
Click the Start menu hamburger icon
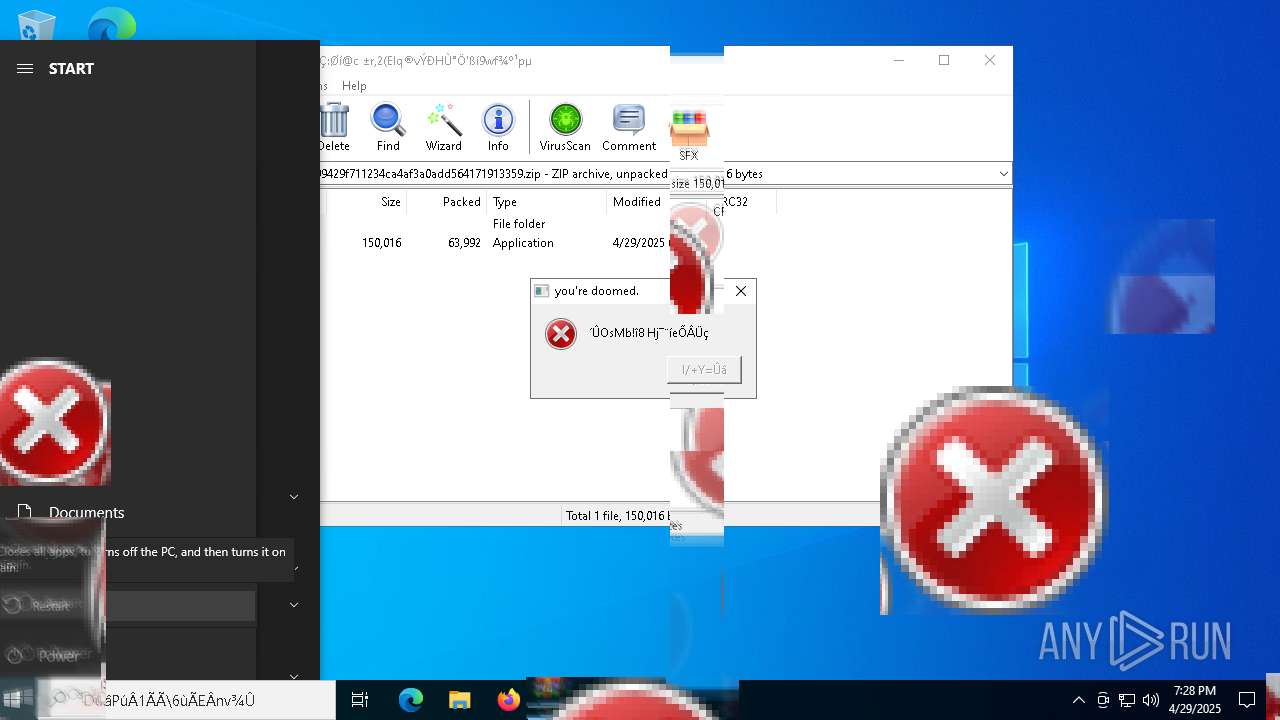pyautogui.click(x=25, y=69)
